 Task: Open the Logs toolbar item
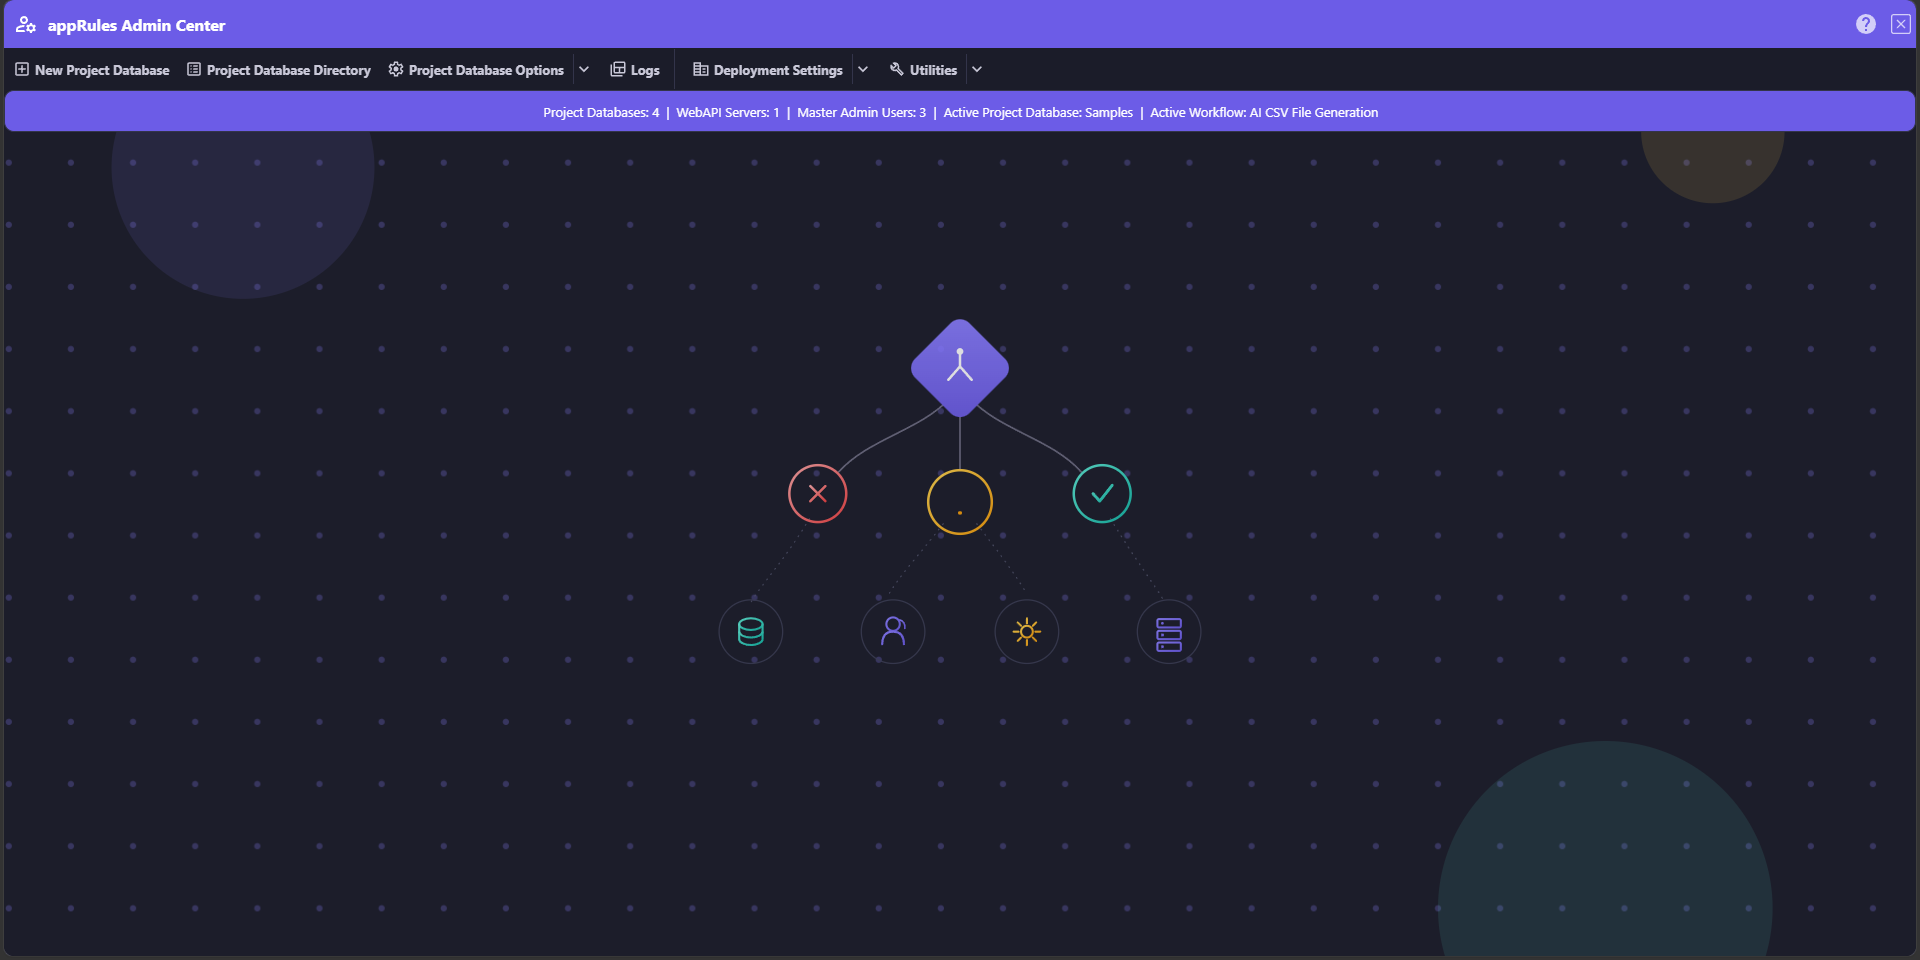(635, 70)
